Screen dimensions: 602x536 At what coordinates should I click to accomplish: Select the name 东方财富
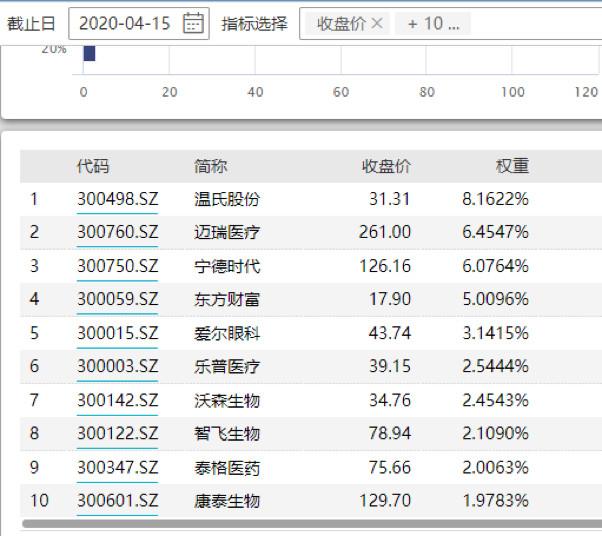coord(227,299)
